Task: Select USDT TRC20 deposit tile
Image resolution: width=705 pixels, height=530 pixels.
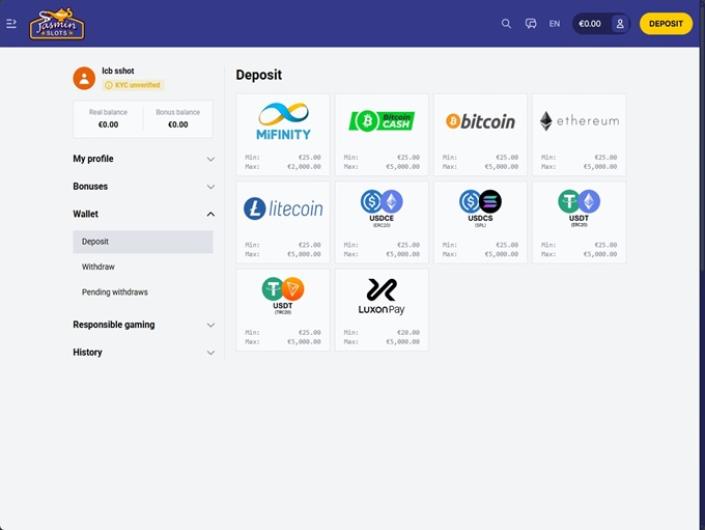Action: [283, 296]
